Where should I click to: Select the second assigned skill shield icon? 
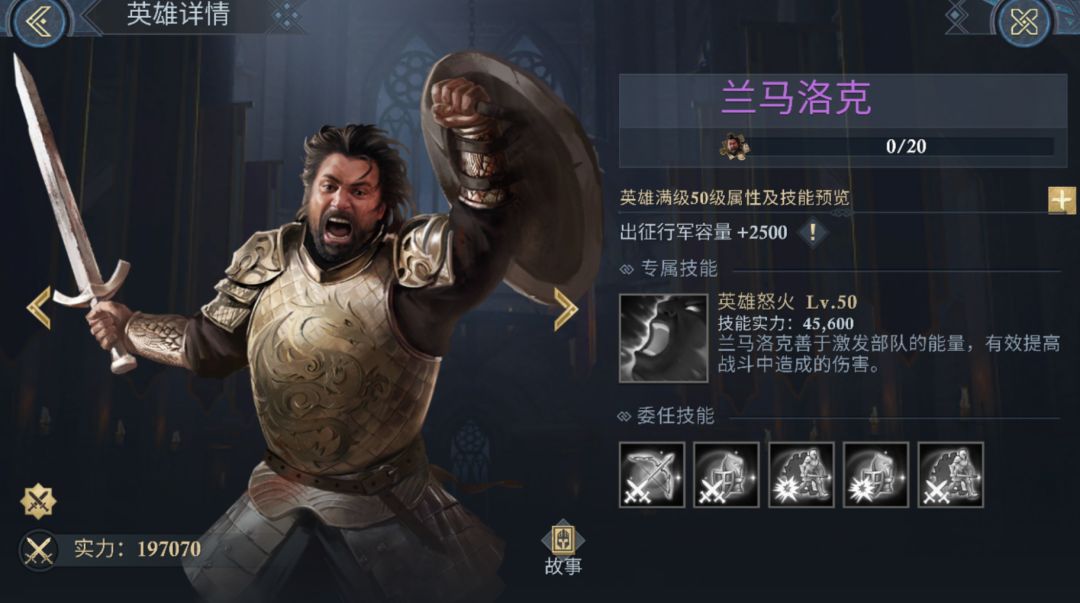(726, 475)
